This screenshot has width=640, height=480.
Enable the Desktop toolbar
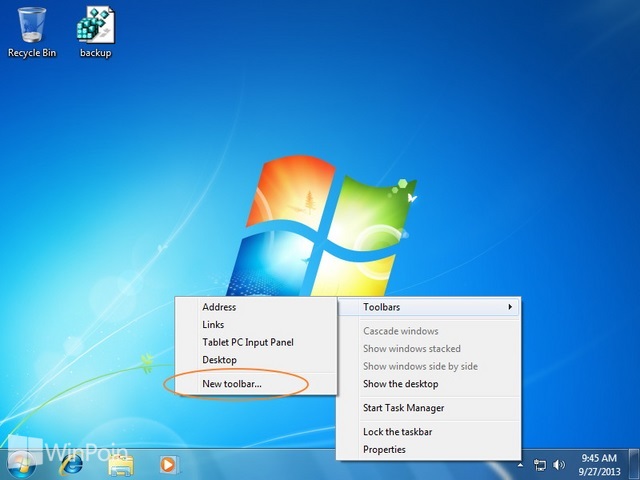256,360
